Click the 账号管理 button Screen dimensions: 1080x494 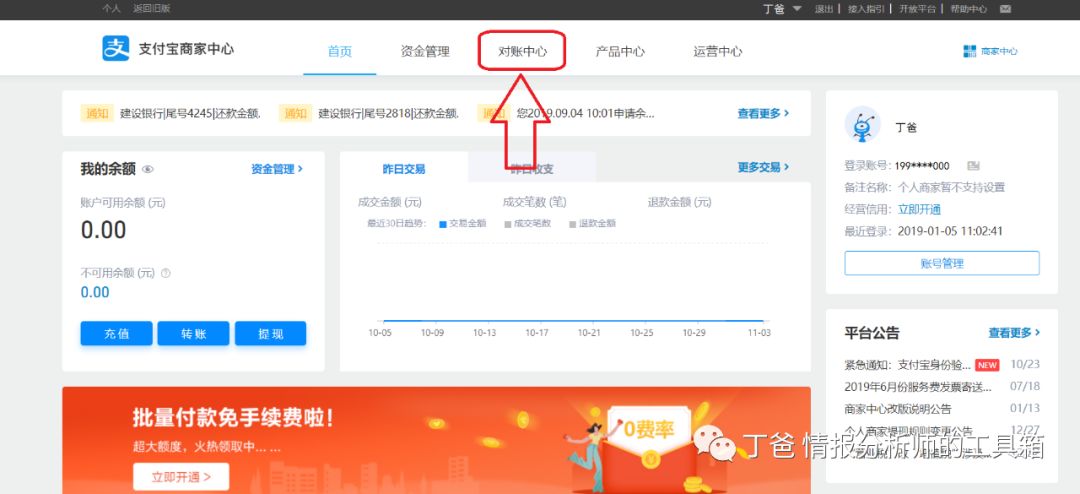point(942,263)
